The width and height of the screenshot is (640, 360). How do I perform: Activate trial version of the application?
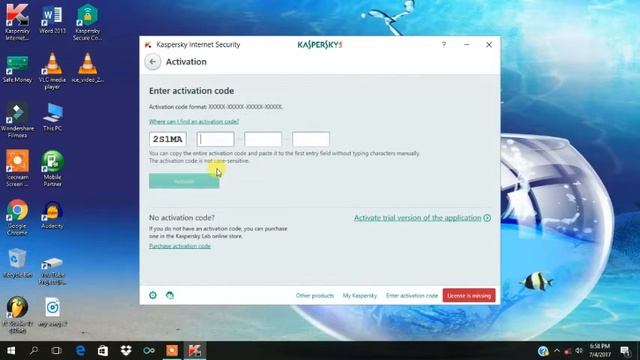click(418, 218)
